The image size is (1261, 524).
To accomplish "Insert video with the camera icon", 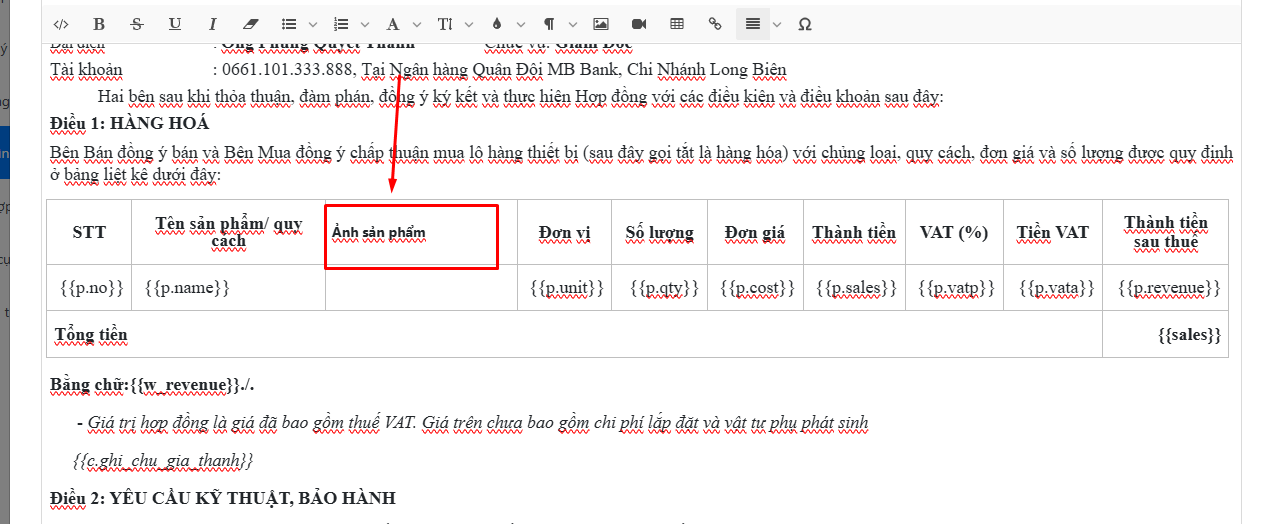I will click(x=639, y=24).
